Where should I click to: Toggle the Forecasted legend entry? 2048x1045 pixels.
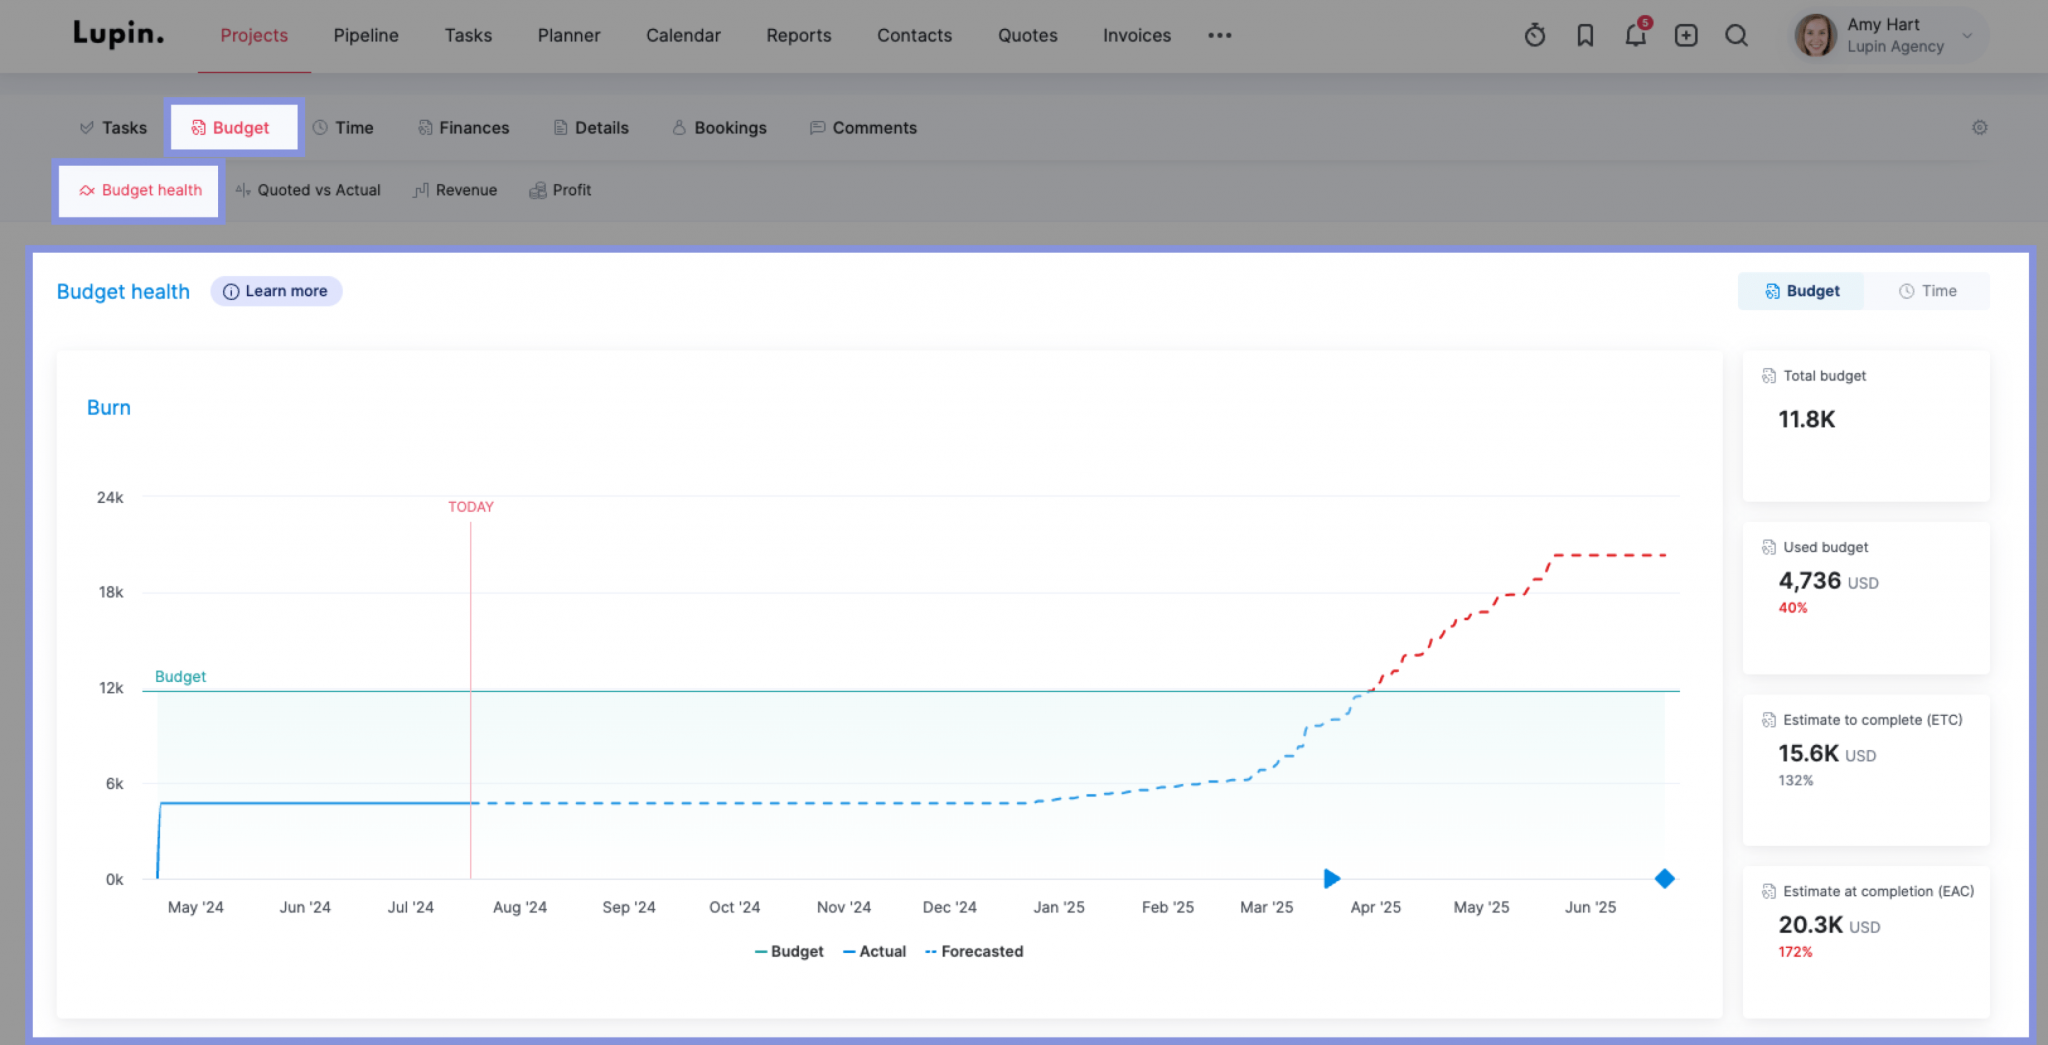(972, 951)
